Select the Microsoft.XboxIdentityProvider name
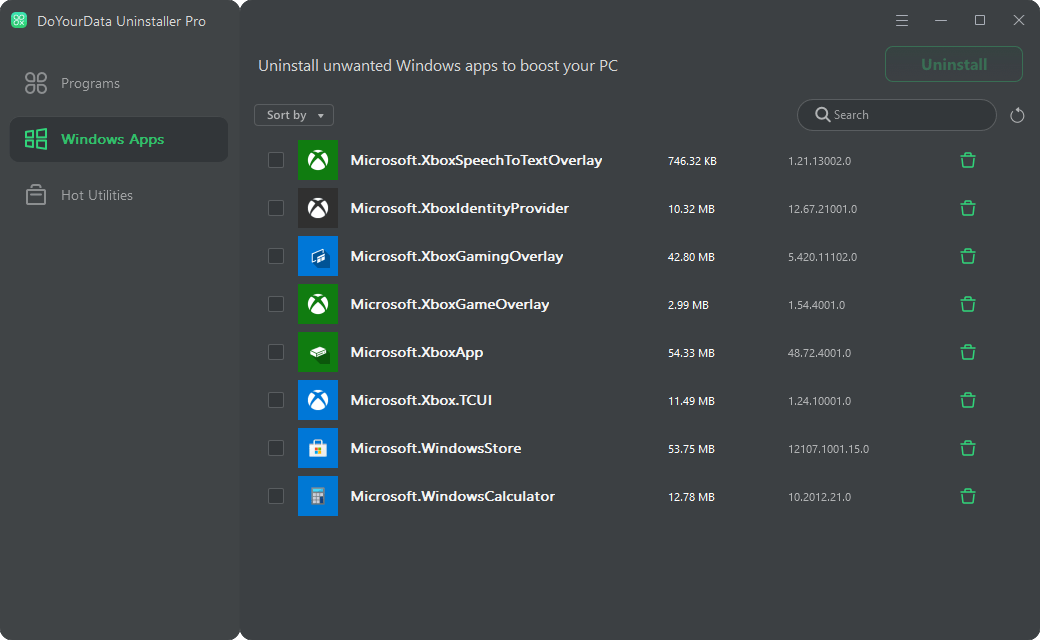The image size is (1040, 640). [x=460, y=208]
